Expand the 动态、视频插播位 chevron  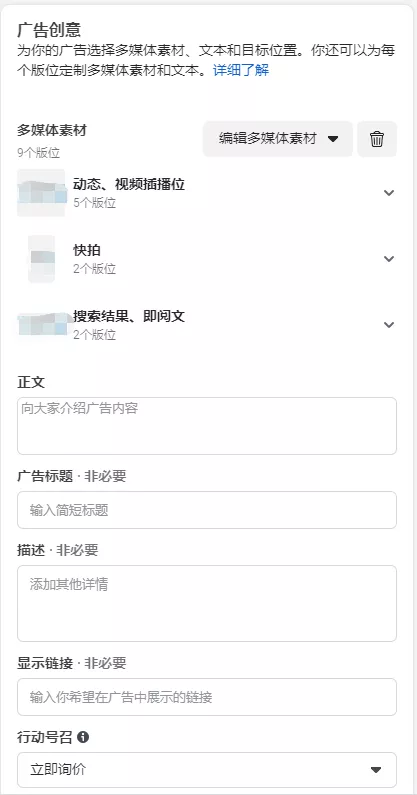pos(389,193)
